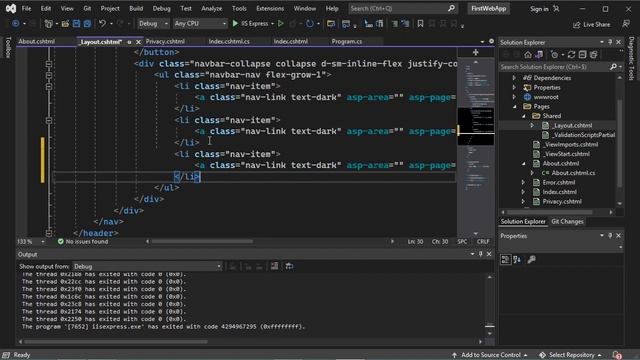This screenshot has height=360, width=640.
Task: Switch to the About.cshtml editor tab
Action: point(37,41)
